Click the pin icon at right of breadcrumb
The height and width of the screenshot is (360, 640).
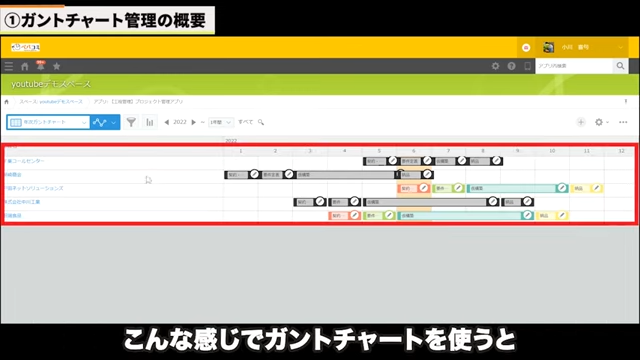626,102
